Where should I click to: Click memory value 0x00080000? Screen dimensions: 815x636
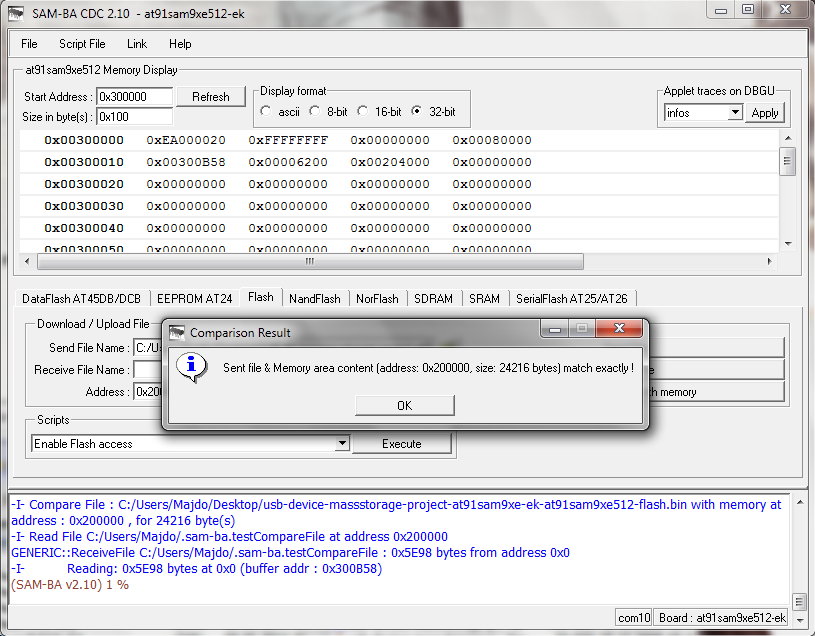pos(492,140)
